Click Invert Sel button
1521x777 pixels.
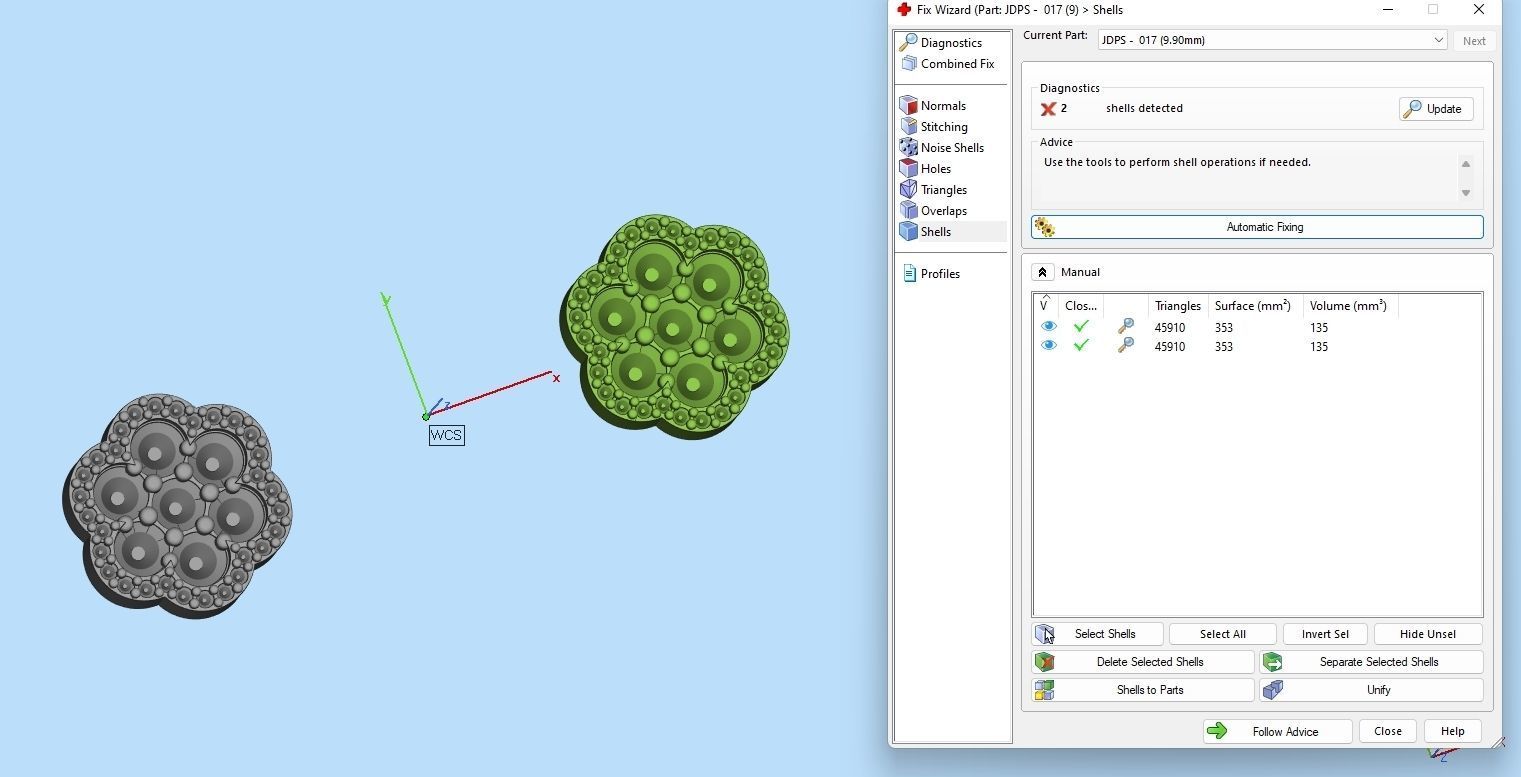(x=1325, y=634)
